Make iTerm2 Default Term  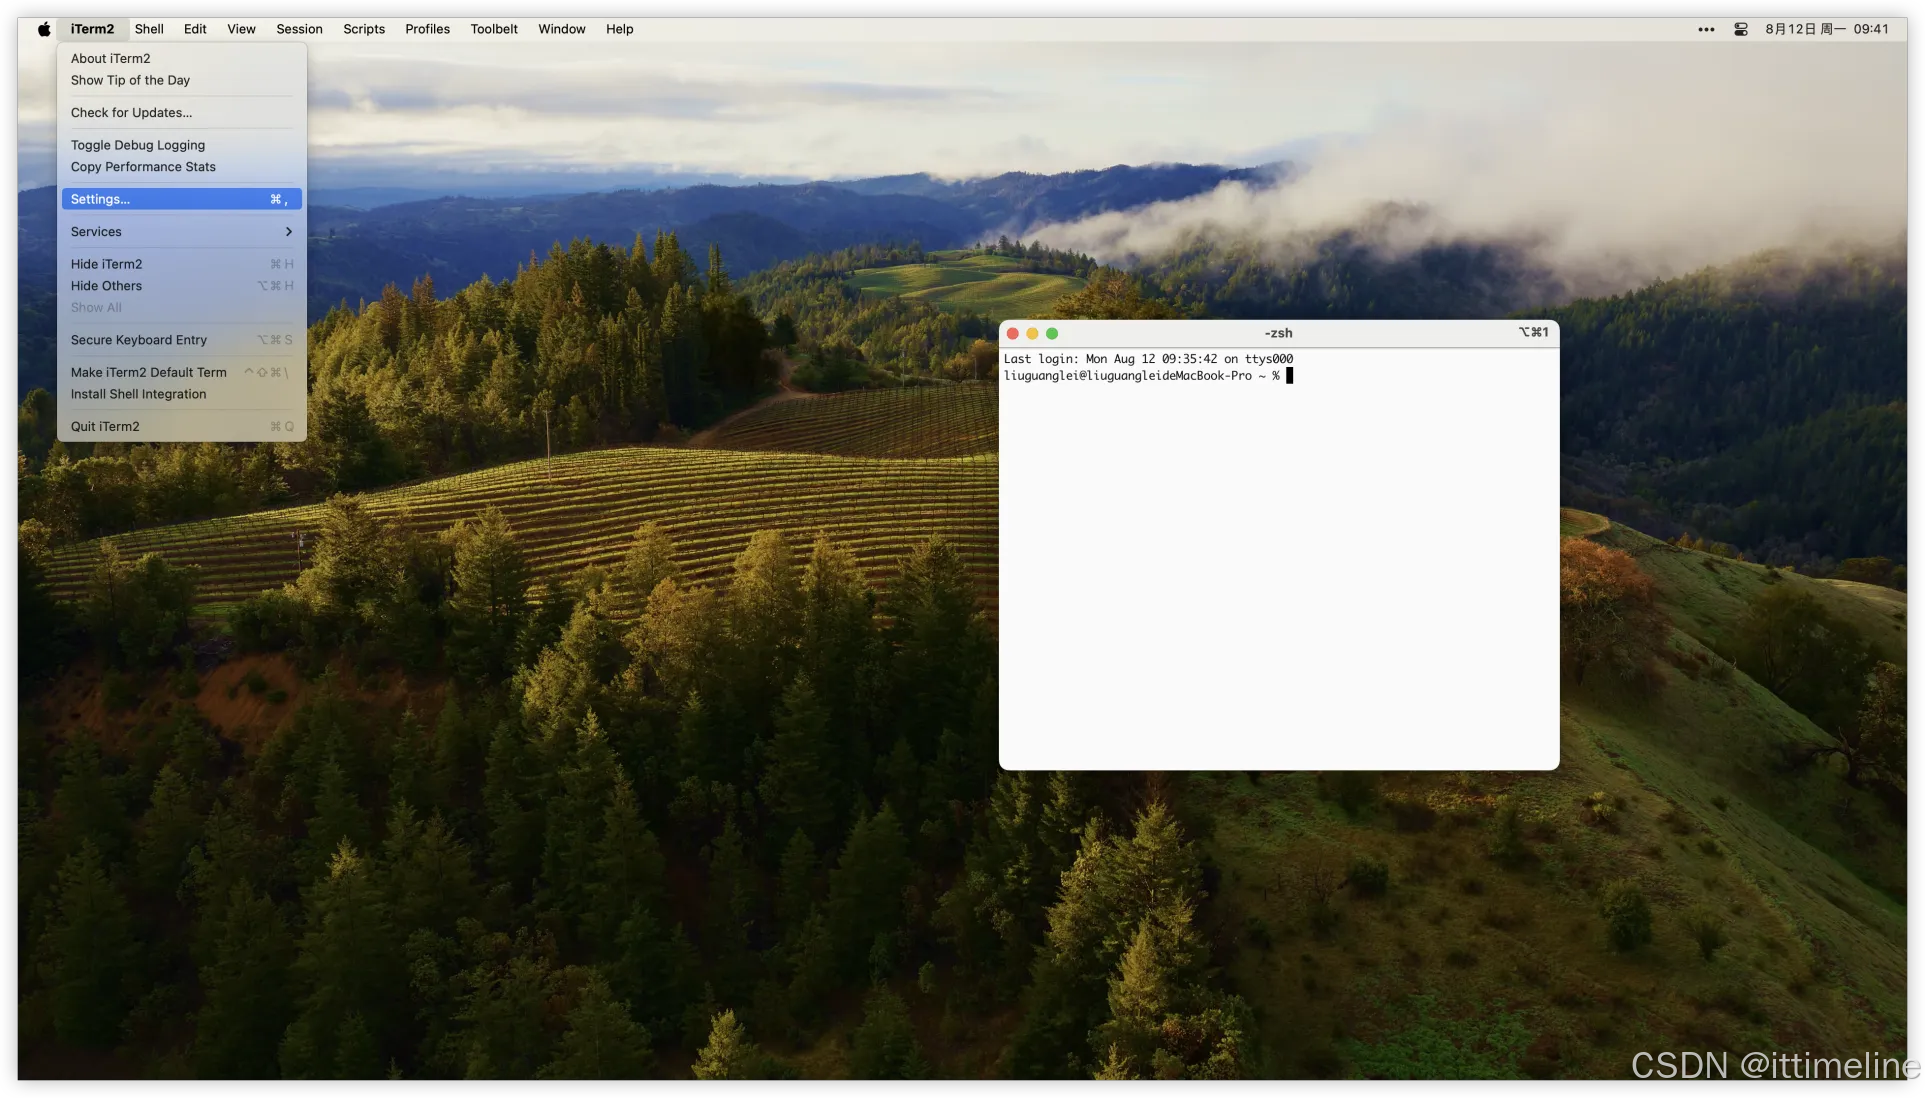coord(149,372)
